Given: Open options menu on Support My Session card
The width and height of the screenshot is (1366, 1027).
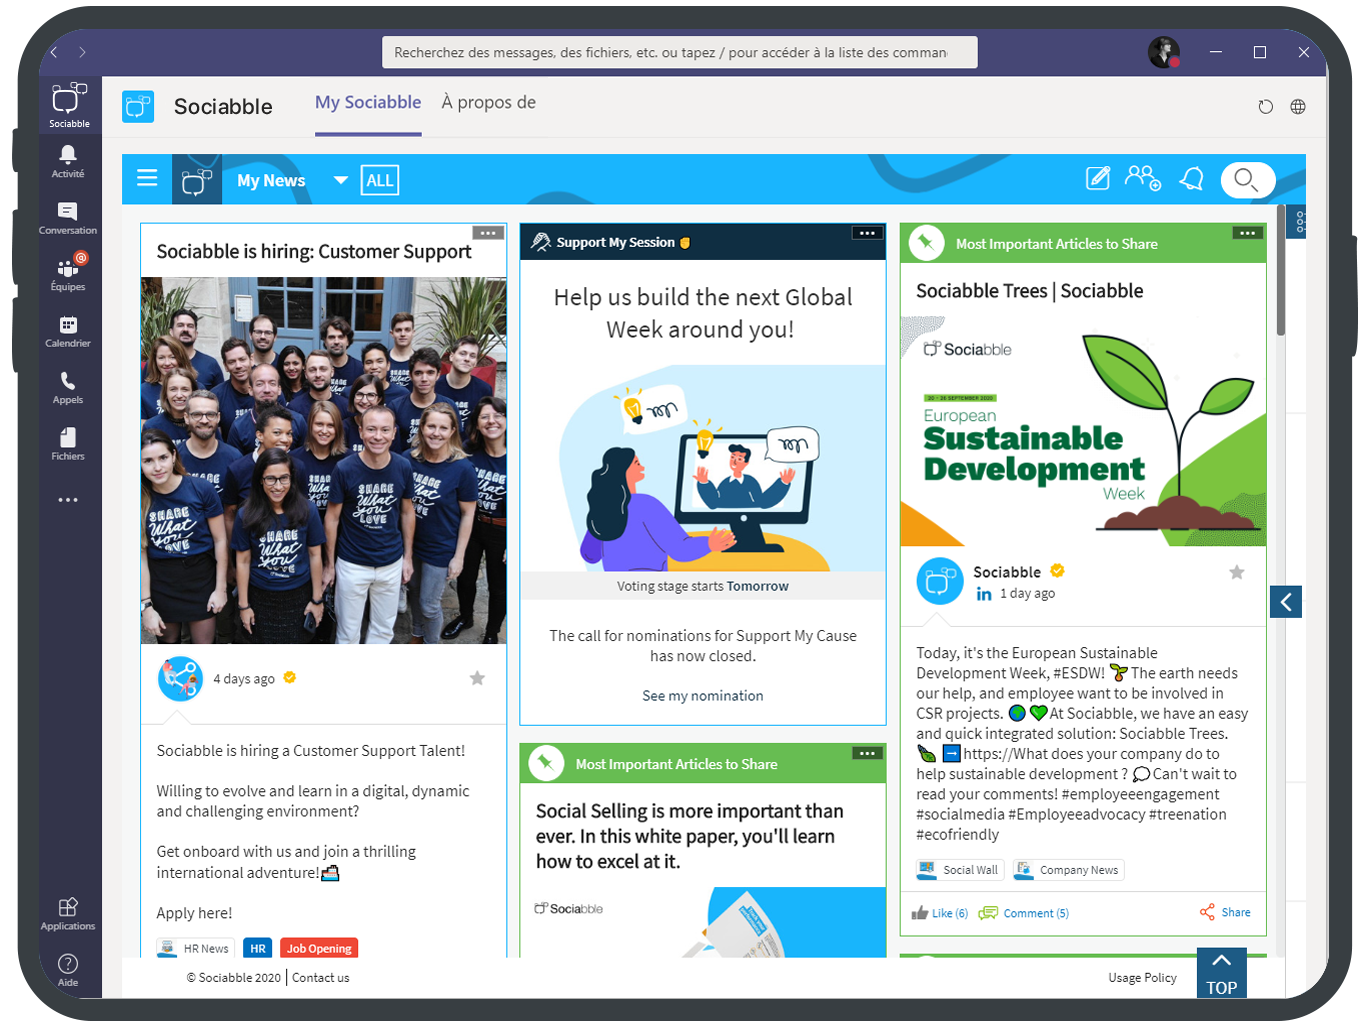Looking at the screenshot, I should pos(867,233).
